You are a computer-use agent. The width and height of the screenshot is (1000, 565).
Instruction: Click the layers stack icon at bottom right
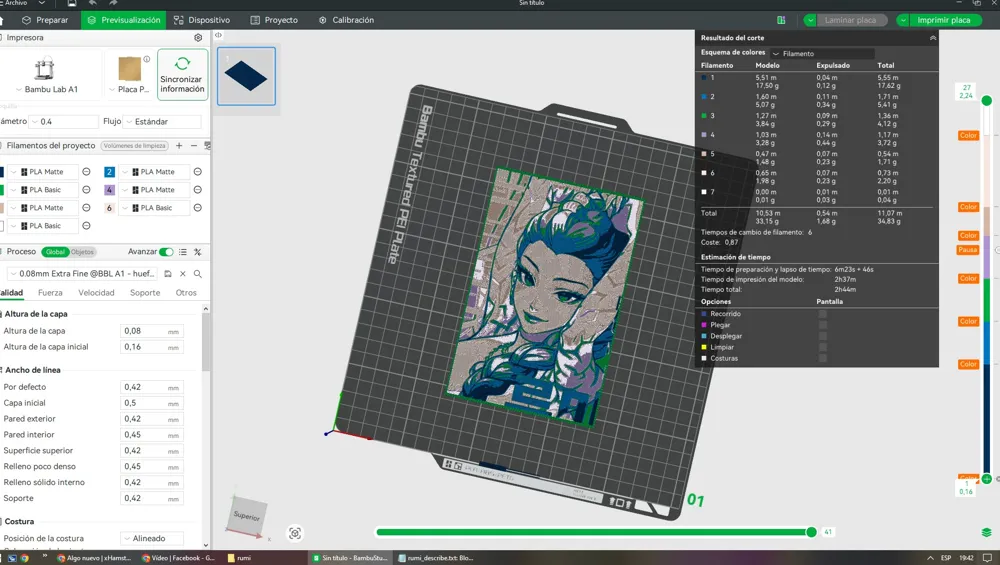click(987, 532)
